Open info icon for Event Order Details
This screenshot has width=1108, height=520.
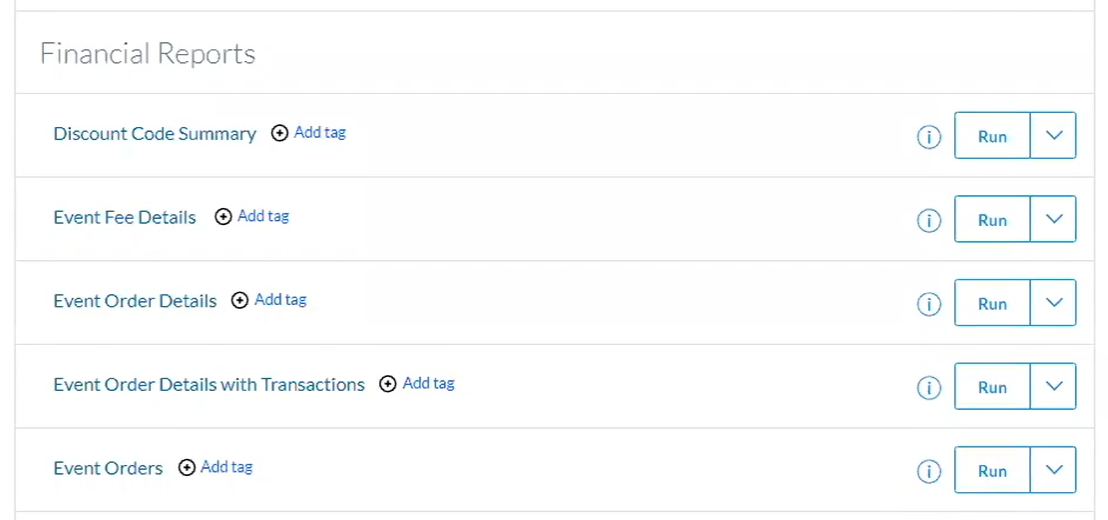(x=929, y=304)
